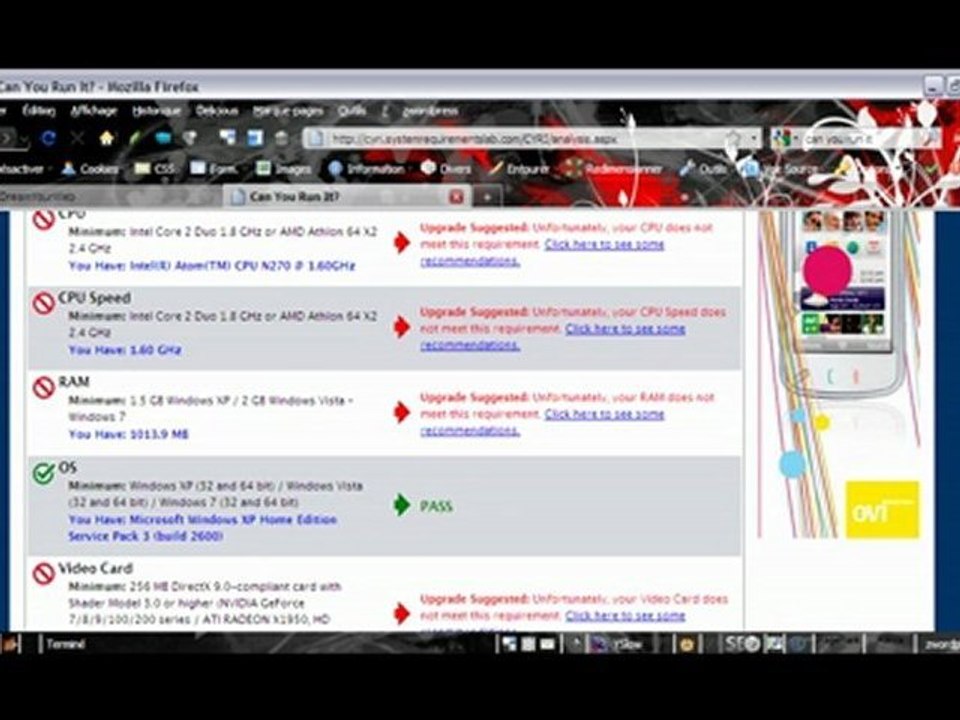Click the SEO status bar icon
This screenshot has width=960, height=720.
pyautogui.click(x=741, y=643)
